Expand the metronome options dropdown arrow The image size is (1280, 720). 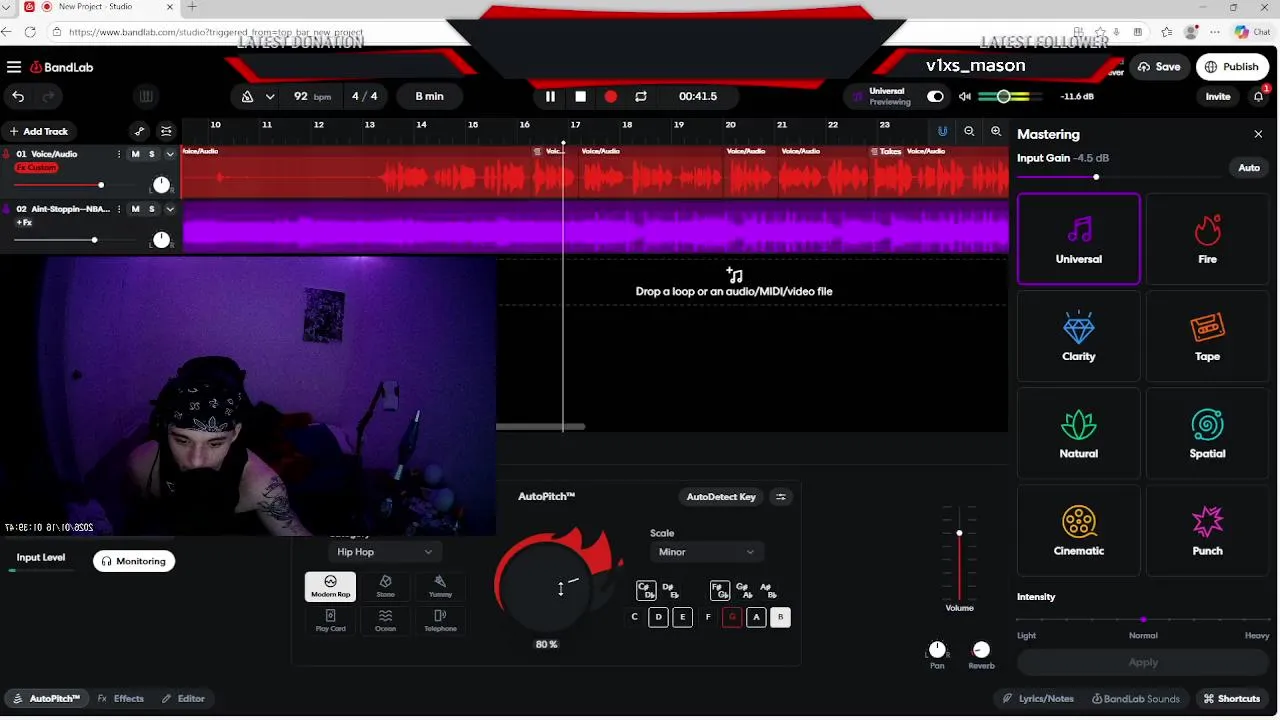click(x=270, y=96)
